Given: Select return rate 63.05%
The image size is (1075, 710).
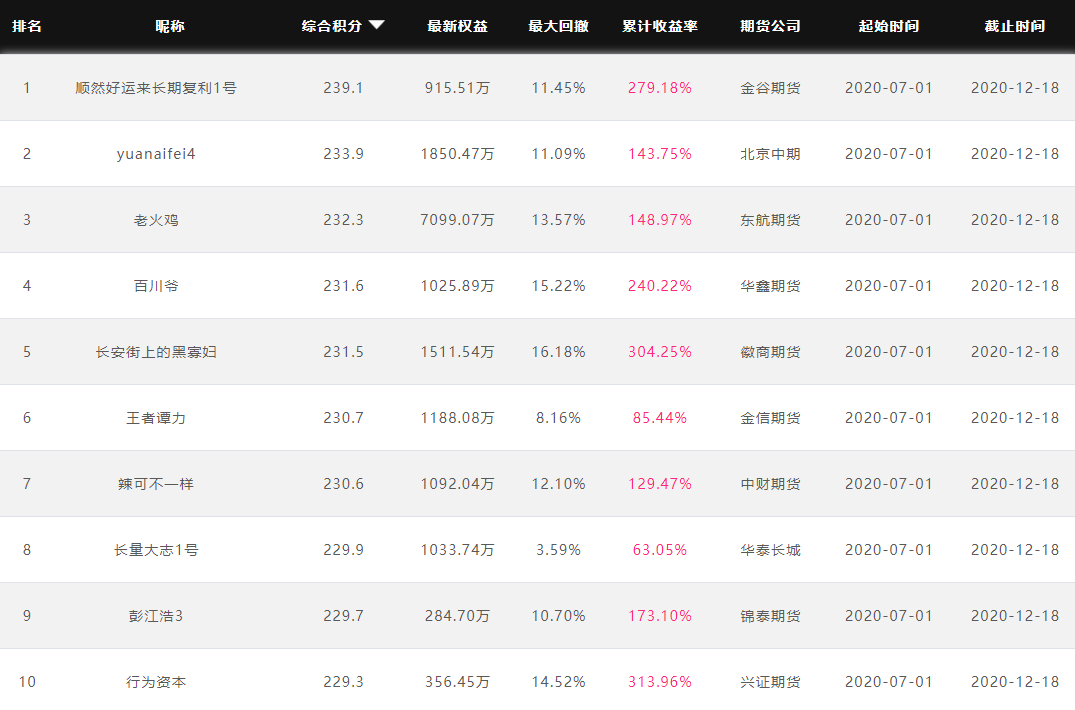Looking at the screenshot, I should pyautogui.click(x=660, y=550).
